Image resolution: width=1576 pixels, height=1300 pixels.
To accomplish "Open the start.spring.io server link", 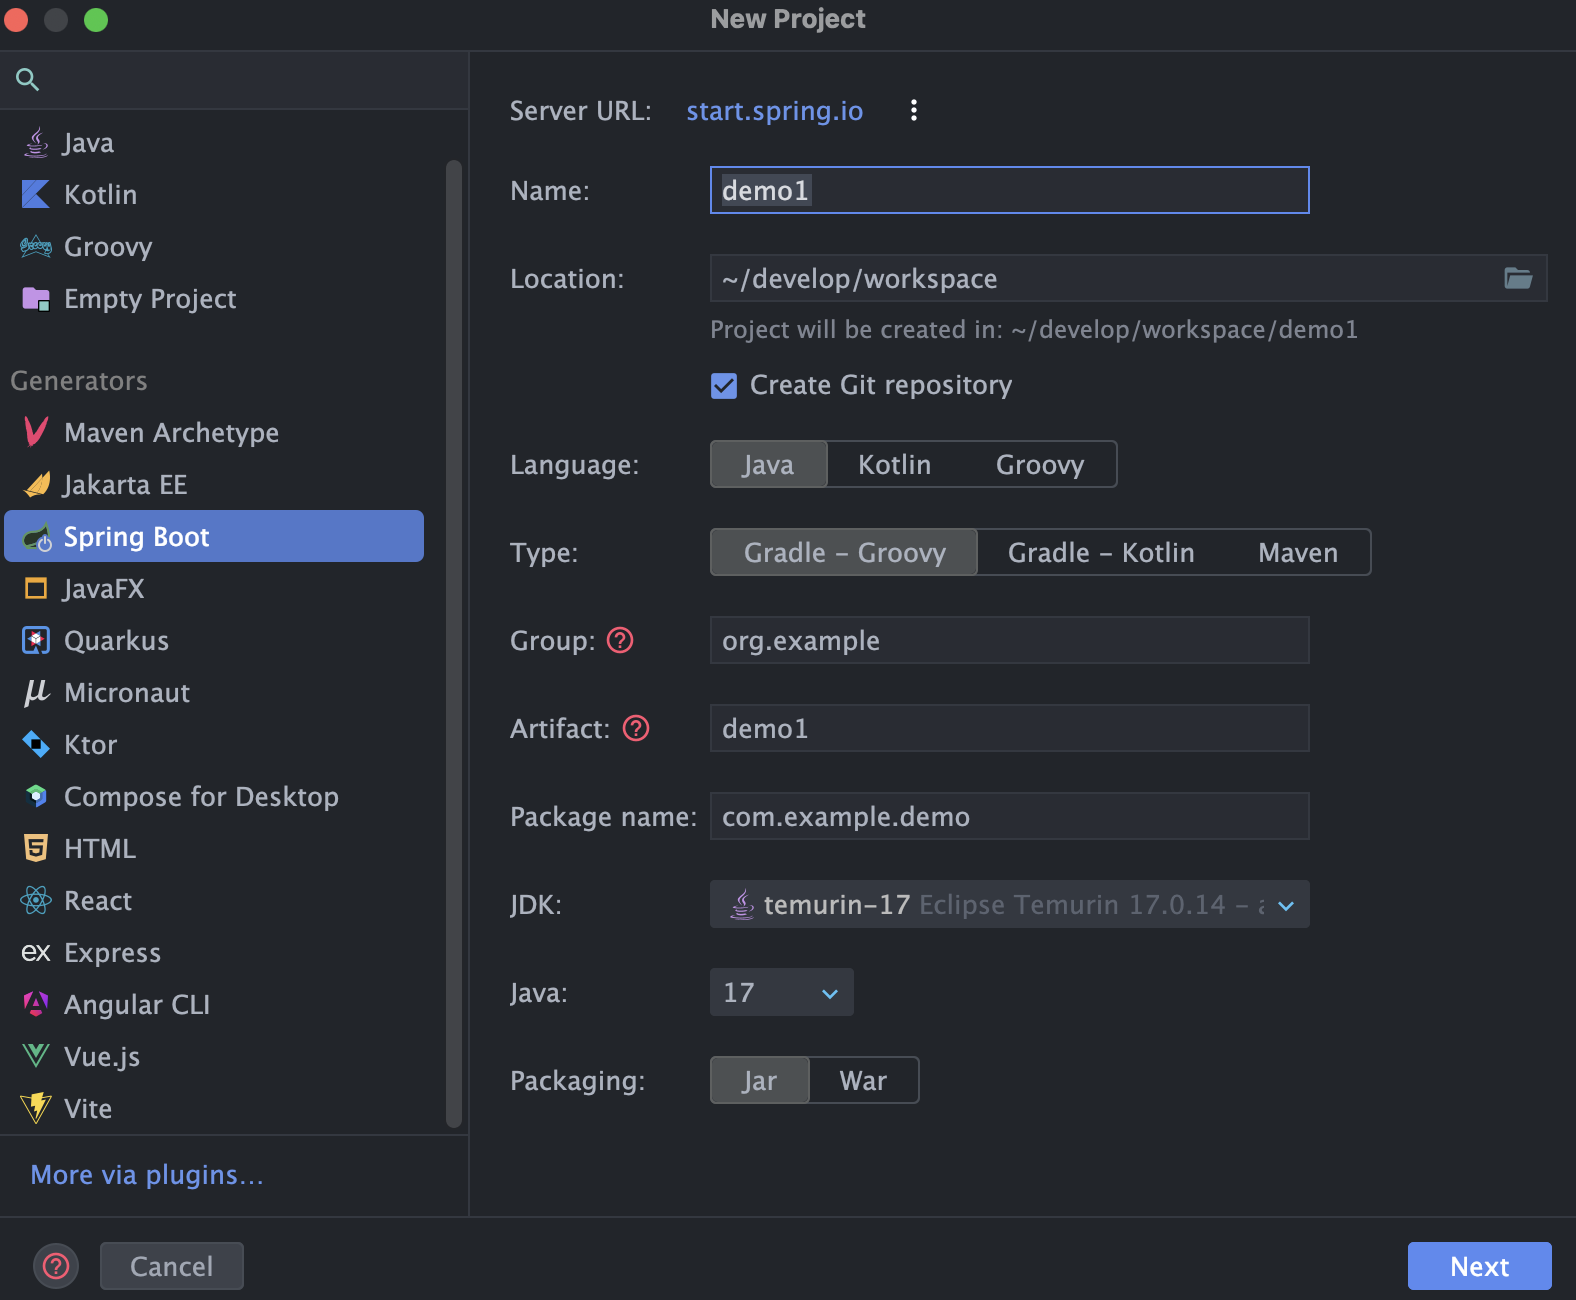I will click(774, 110).
